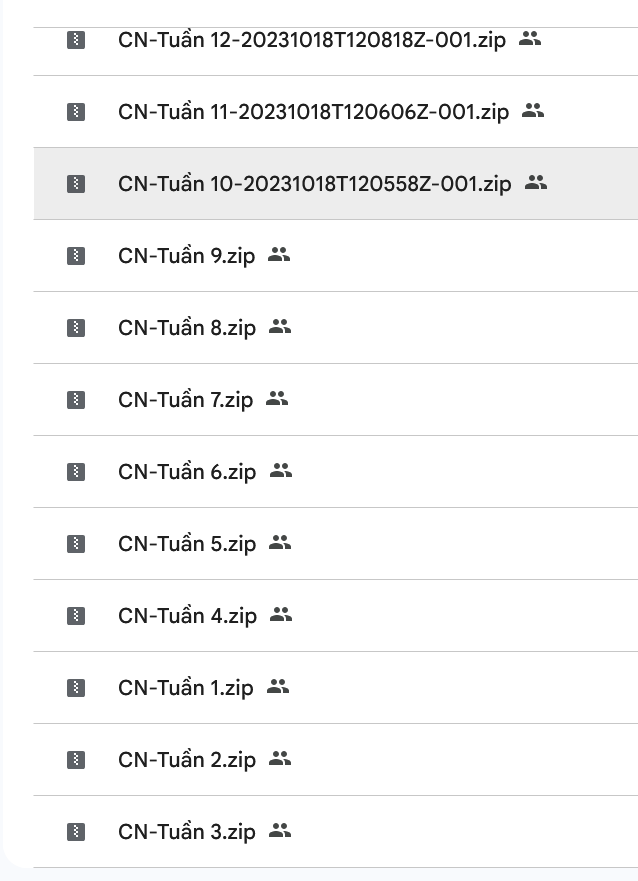Select the CN-Tuần 11-20231018T120606Z-001.zip file name

(313, 112)
